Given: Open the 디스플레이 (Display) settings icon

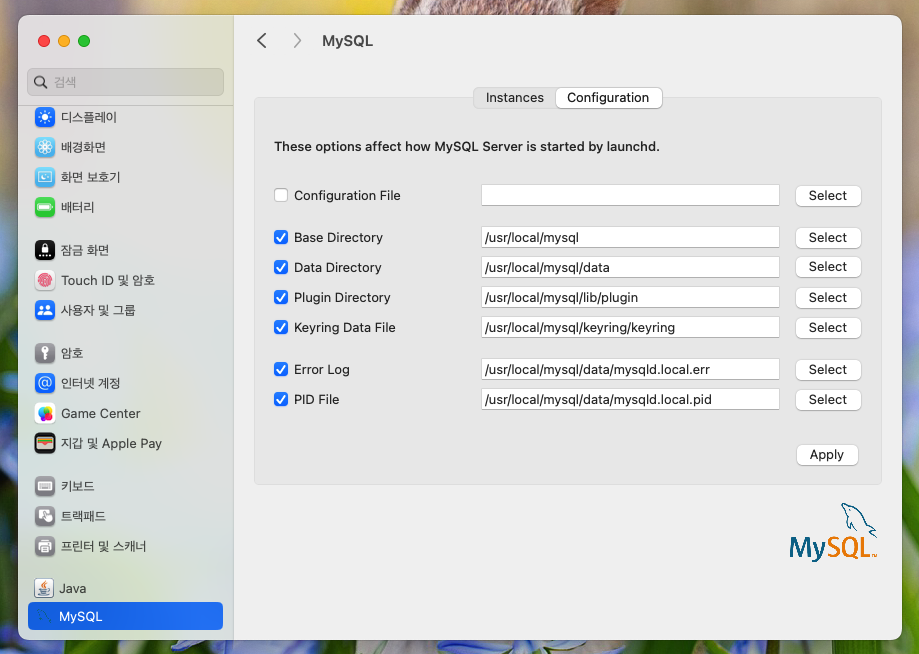Looking at the screenshot, I should [45, 117].
